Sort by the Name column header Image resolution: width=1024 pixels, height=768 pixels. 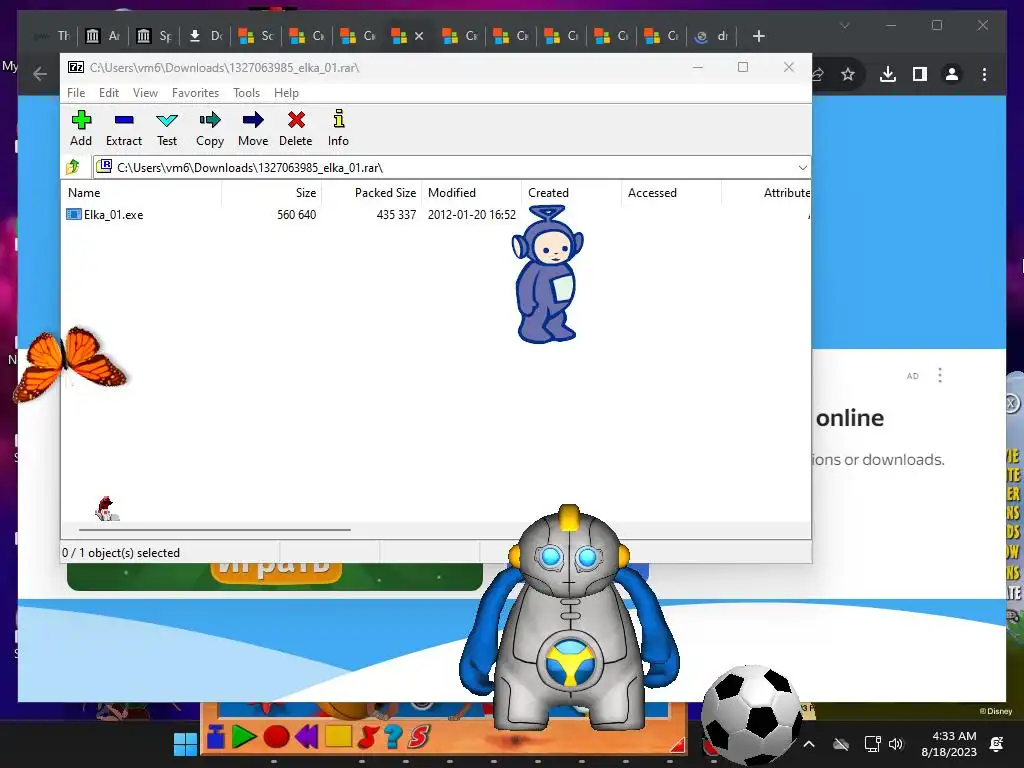[142, 193]
